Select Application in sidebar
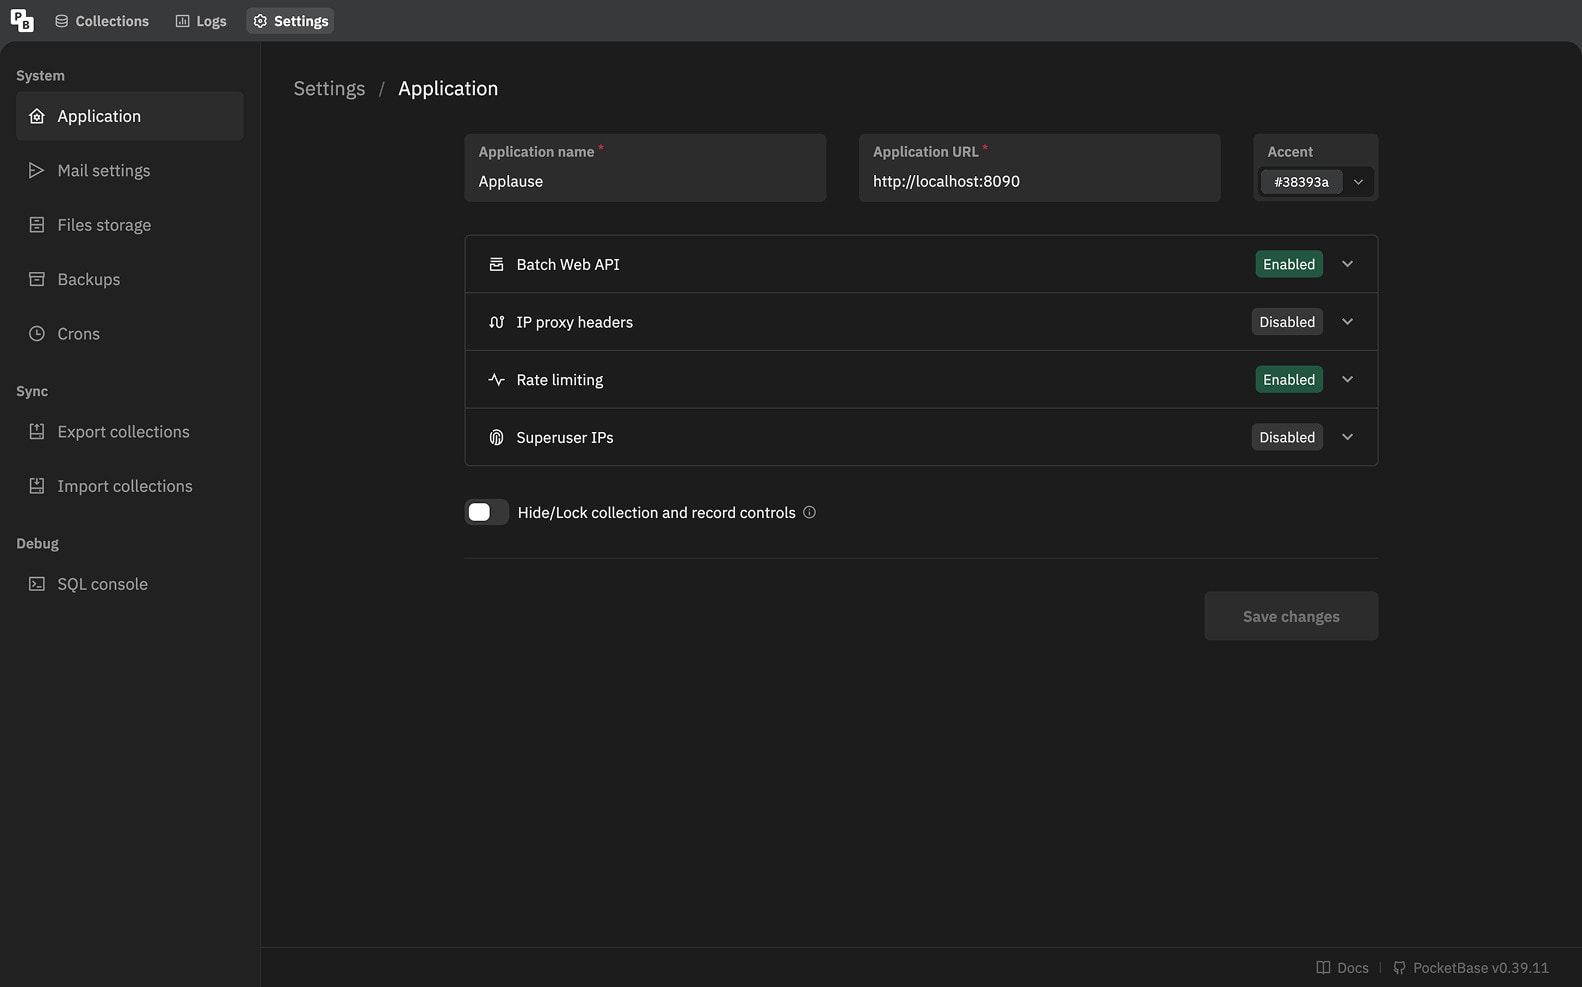1582x987 pixels. (x=130, y=116)
